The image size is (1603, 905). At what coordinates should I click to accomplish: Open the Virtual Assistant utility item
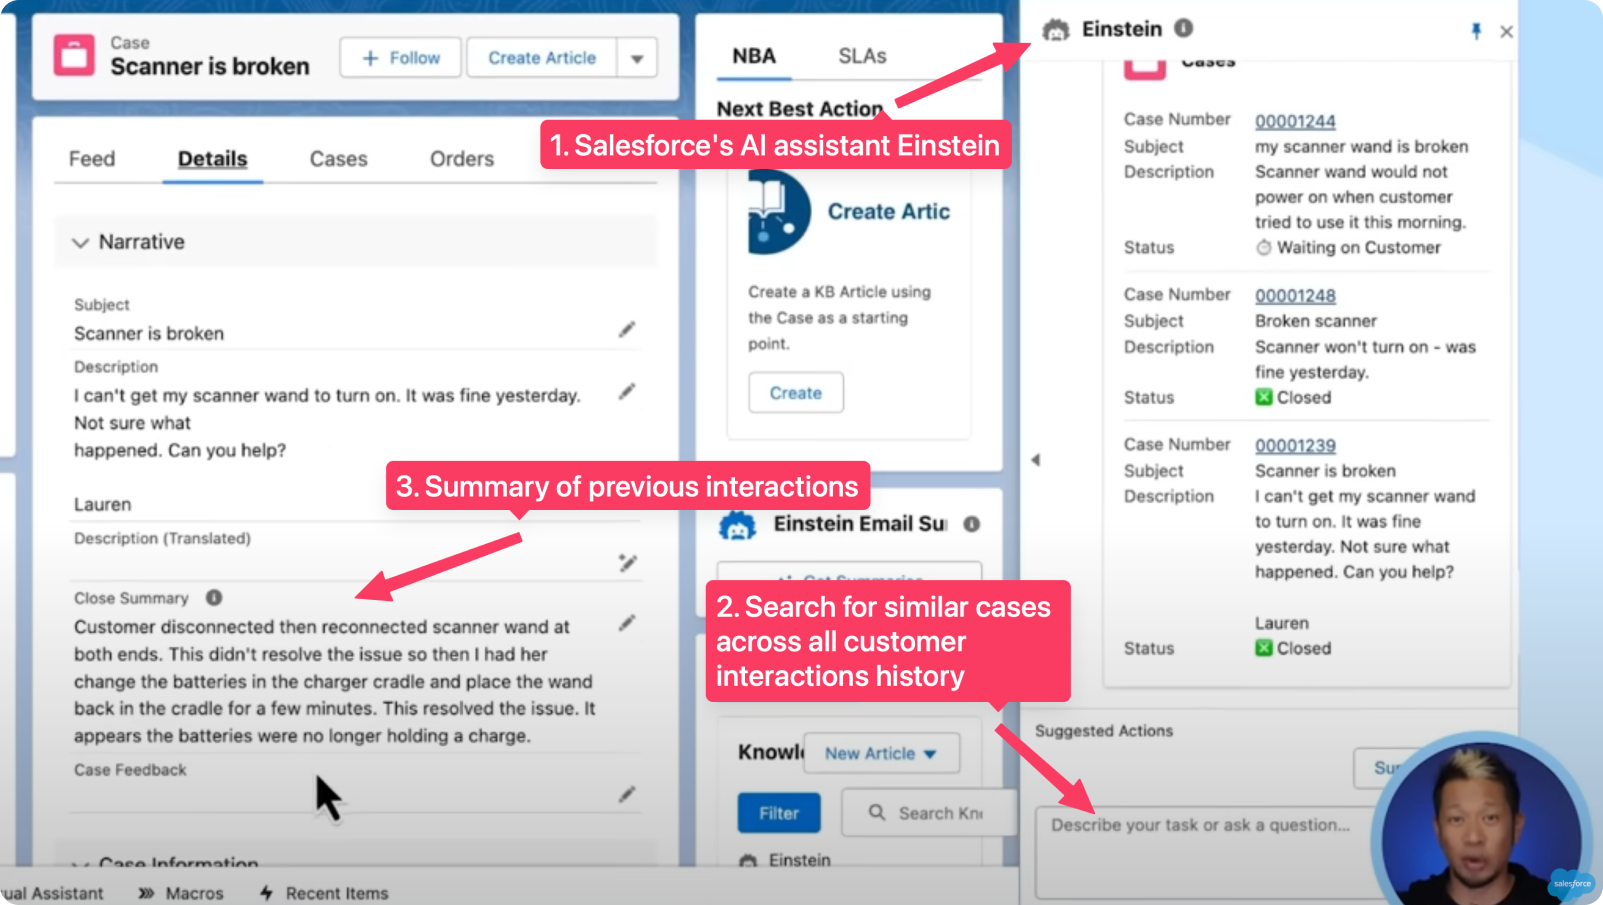(52, 893)
